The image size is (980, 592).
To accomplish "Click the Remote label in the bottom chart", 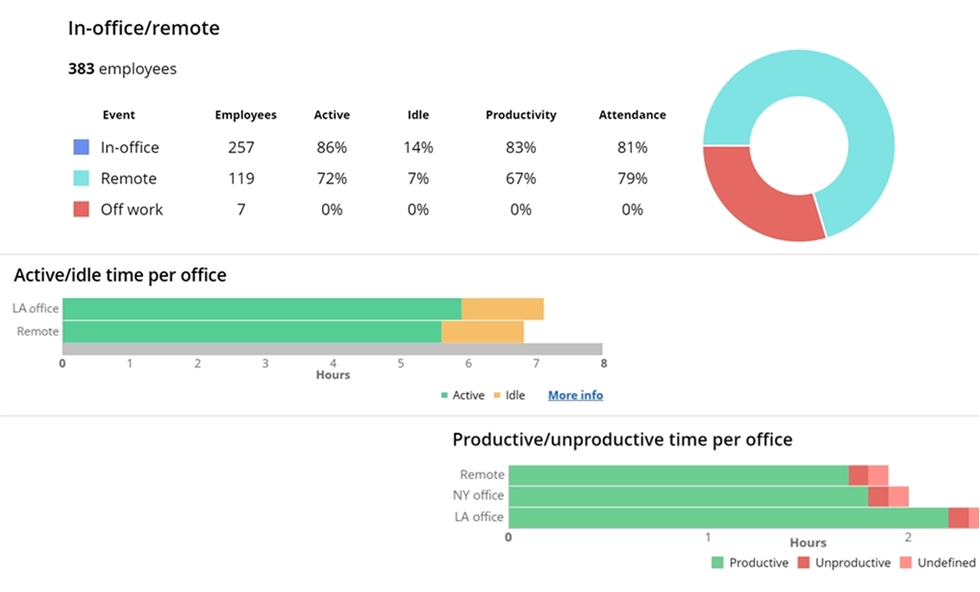I will tap(483, 474).
